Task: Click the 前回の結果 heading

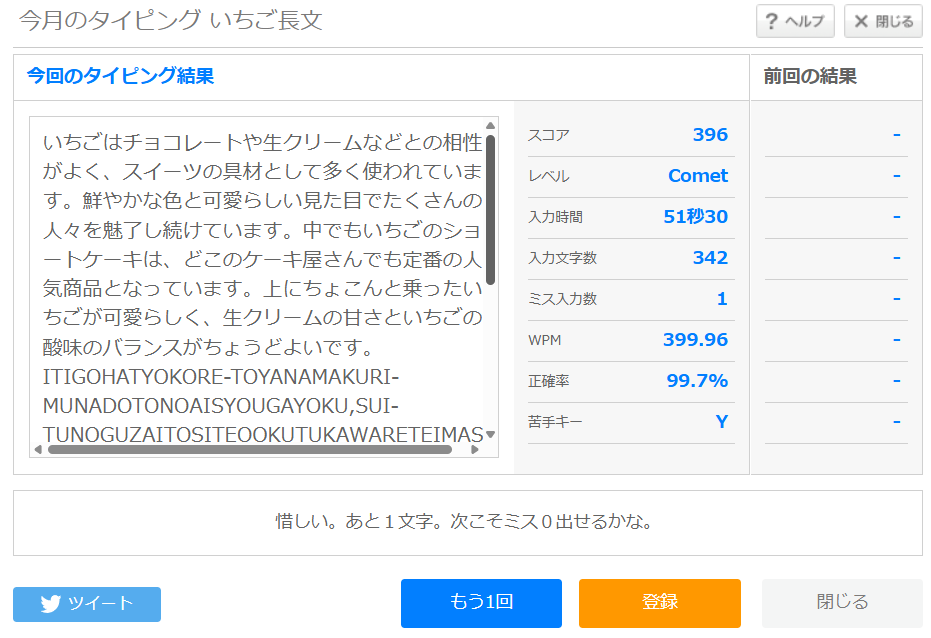Action: 810,76
